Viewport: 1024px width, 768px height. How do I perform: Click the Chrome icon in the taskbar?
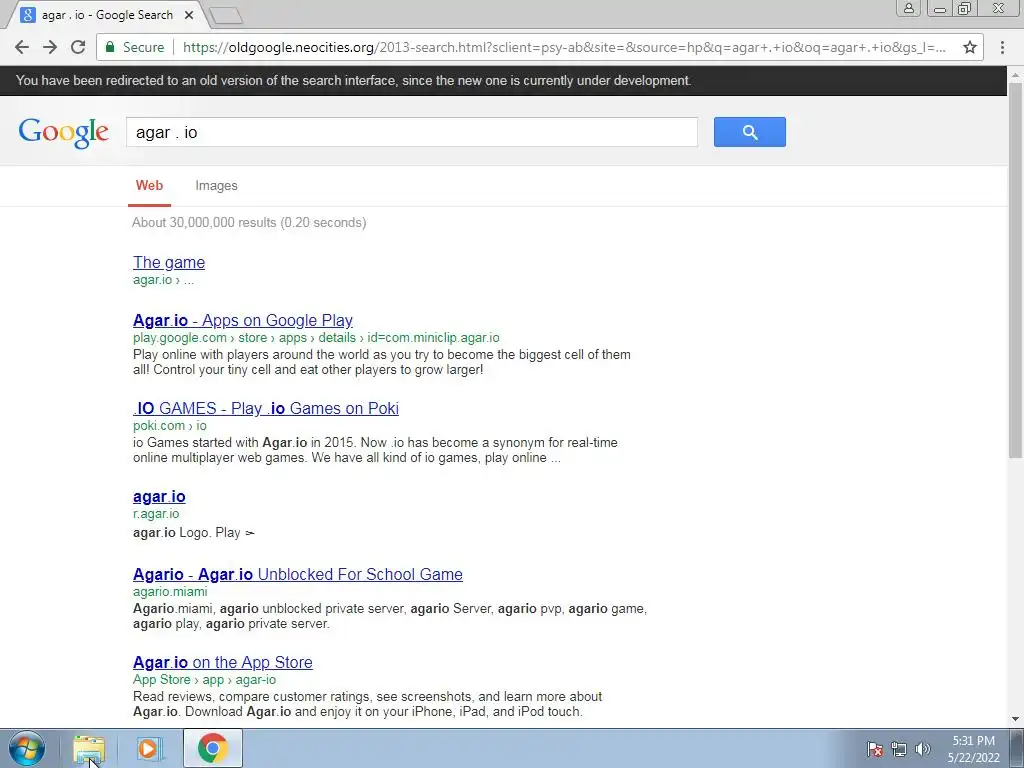[212, 748]
